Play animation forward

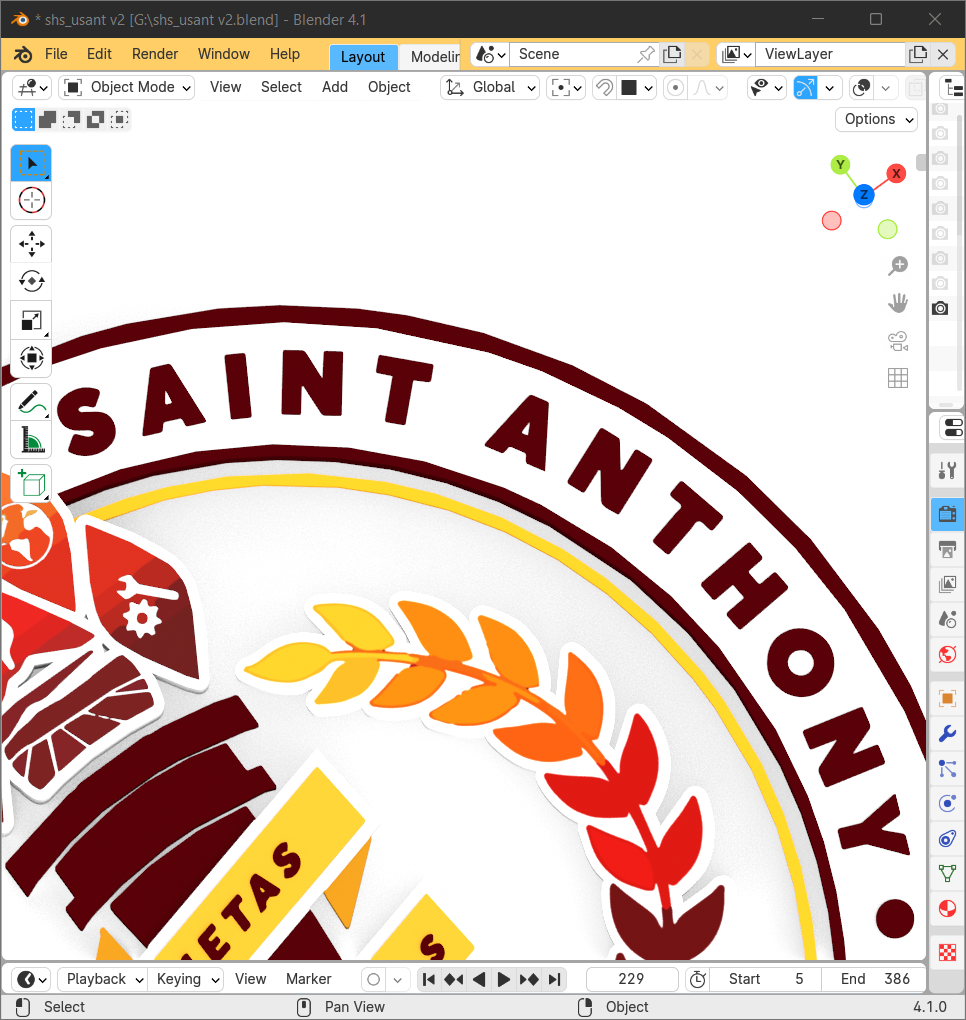click(x=503, y=979)
